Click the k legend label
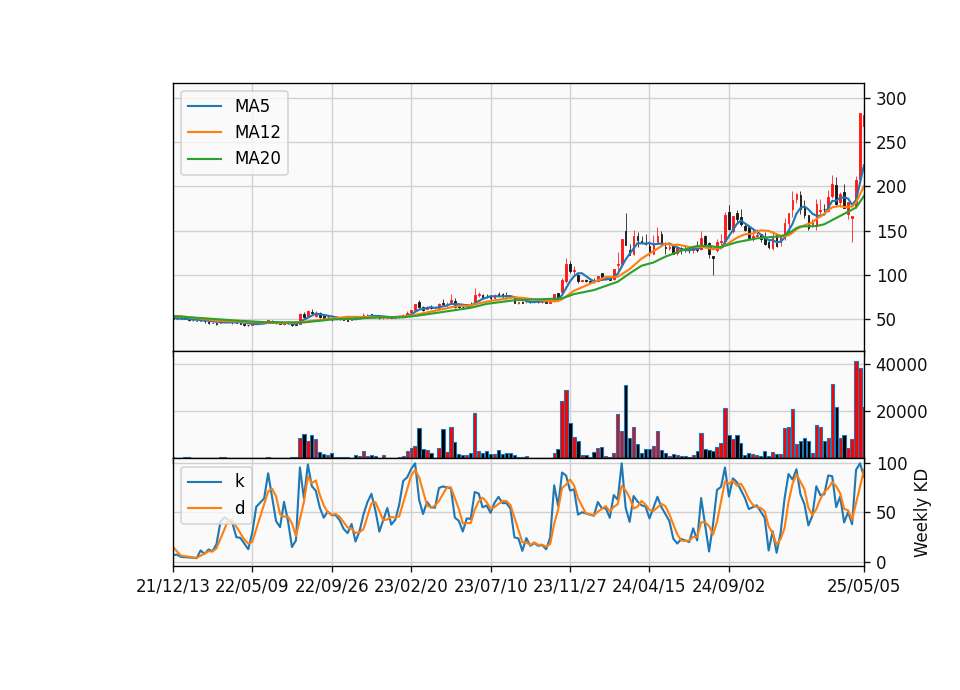 tap(239, 481)
